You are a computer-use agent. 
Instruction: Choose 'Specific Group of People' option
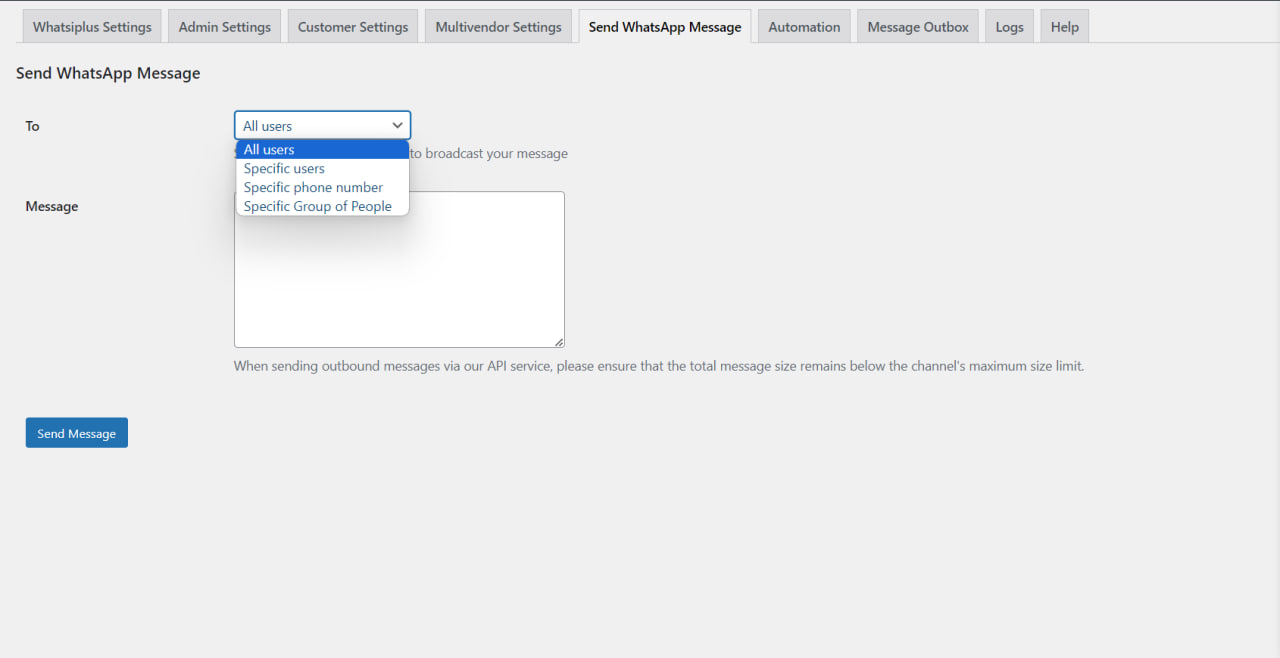pyautogui.click(x=317, y=206)
